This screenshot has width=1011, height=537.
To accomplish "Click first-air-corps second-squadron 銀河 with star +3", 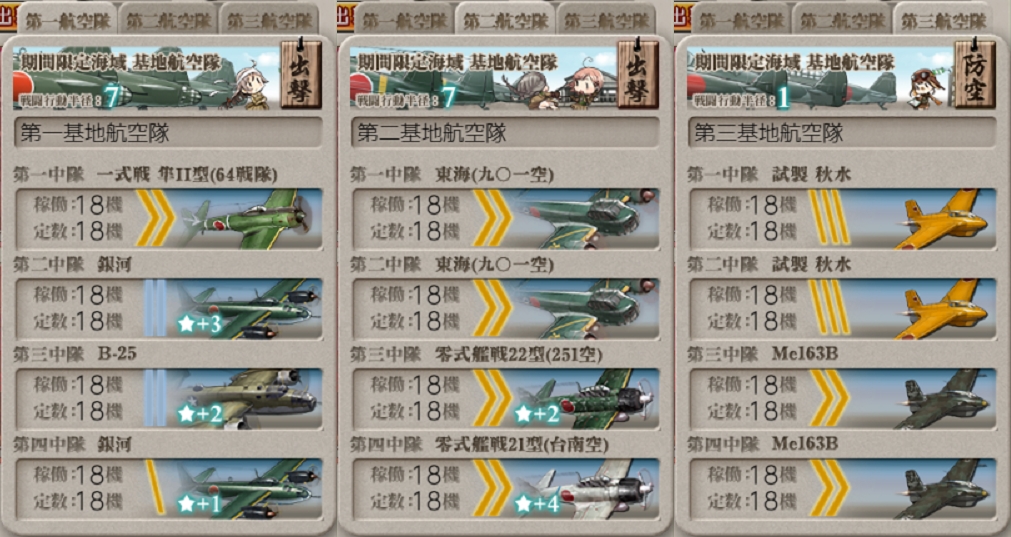I will coord(168,308).
